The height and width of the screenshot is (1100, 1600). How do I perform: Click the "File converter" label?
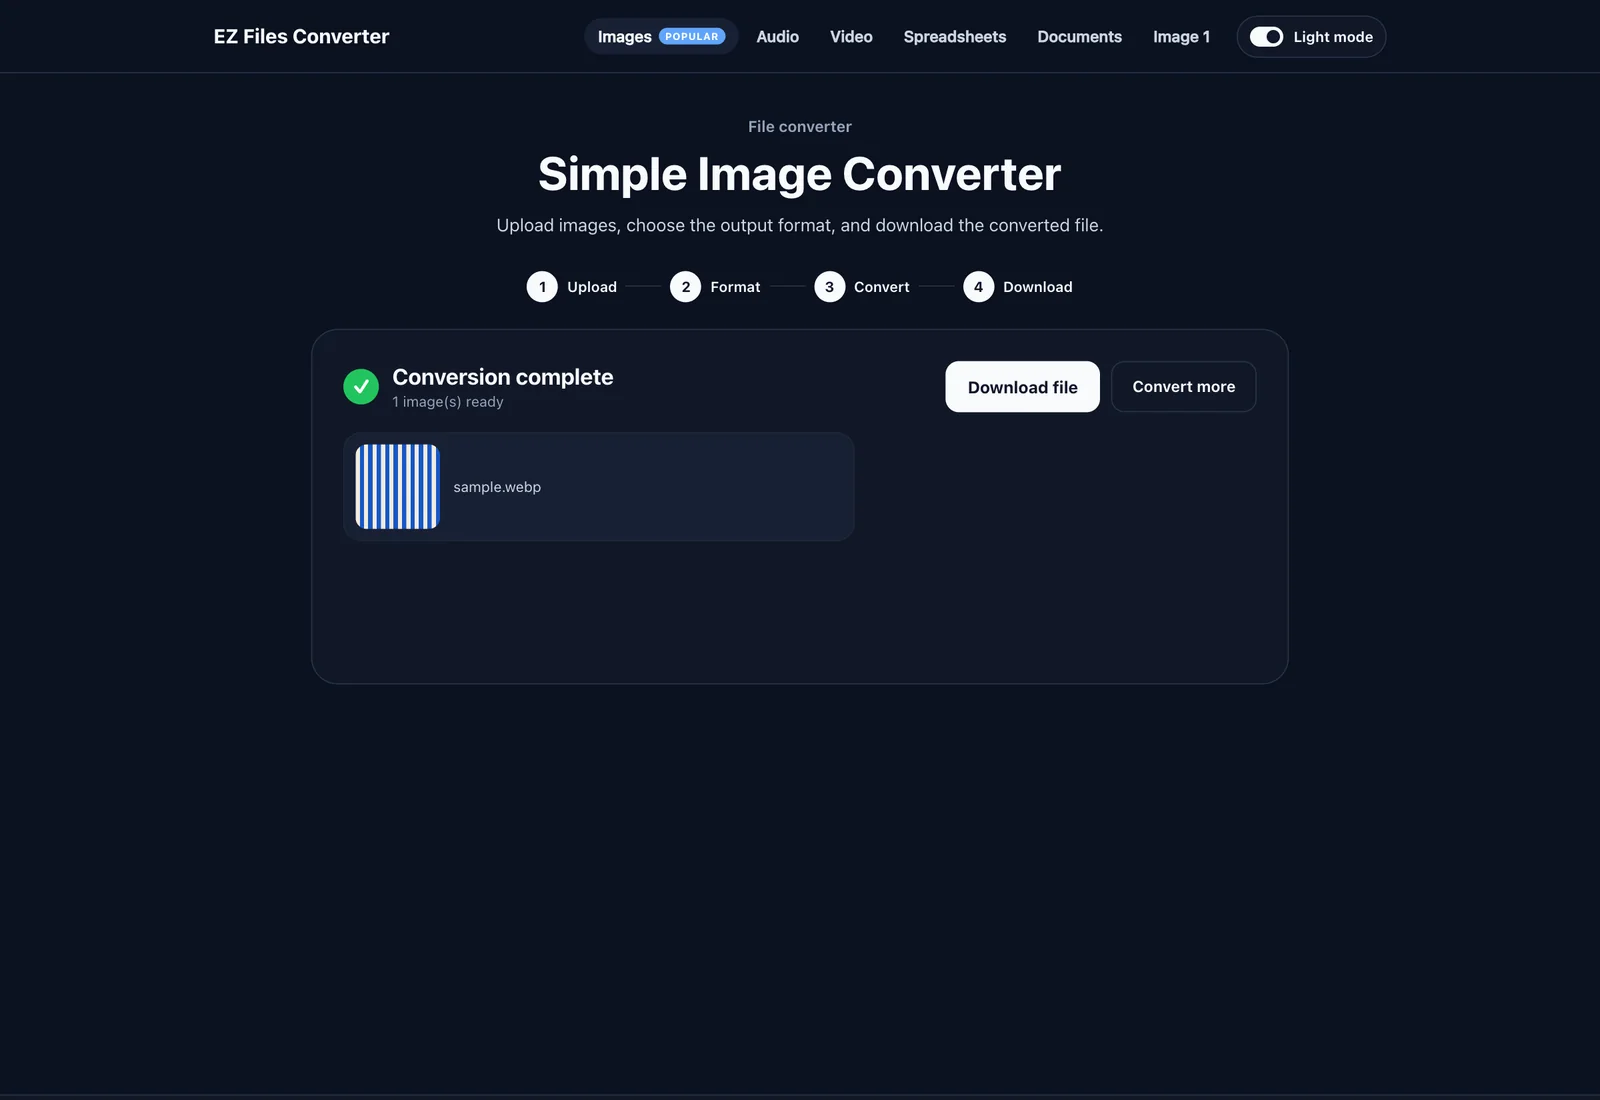[x=800, y=127]
